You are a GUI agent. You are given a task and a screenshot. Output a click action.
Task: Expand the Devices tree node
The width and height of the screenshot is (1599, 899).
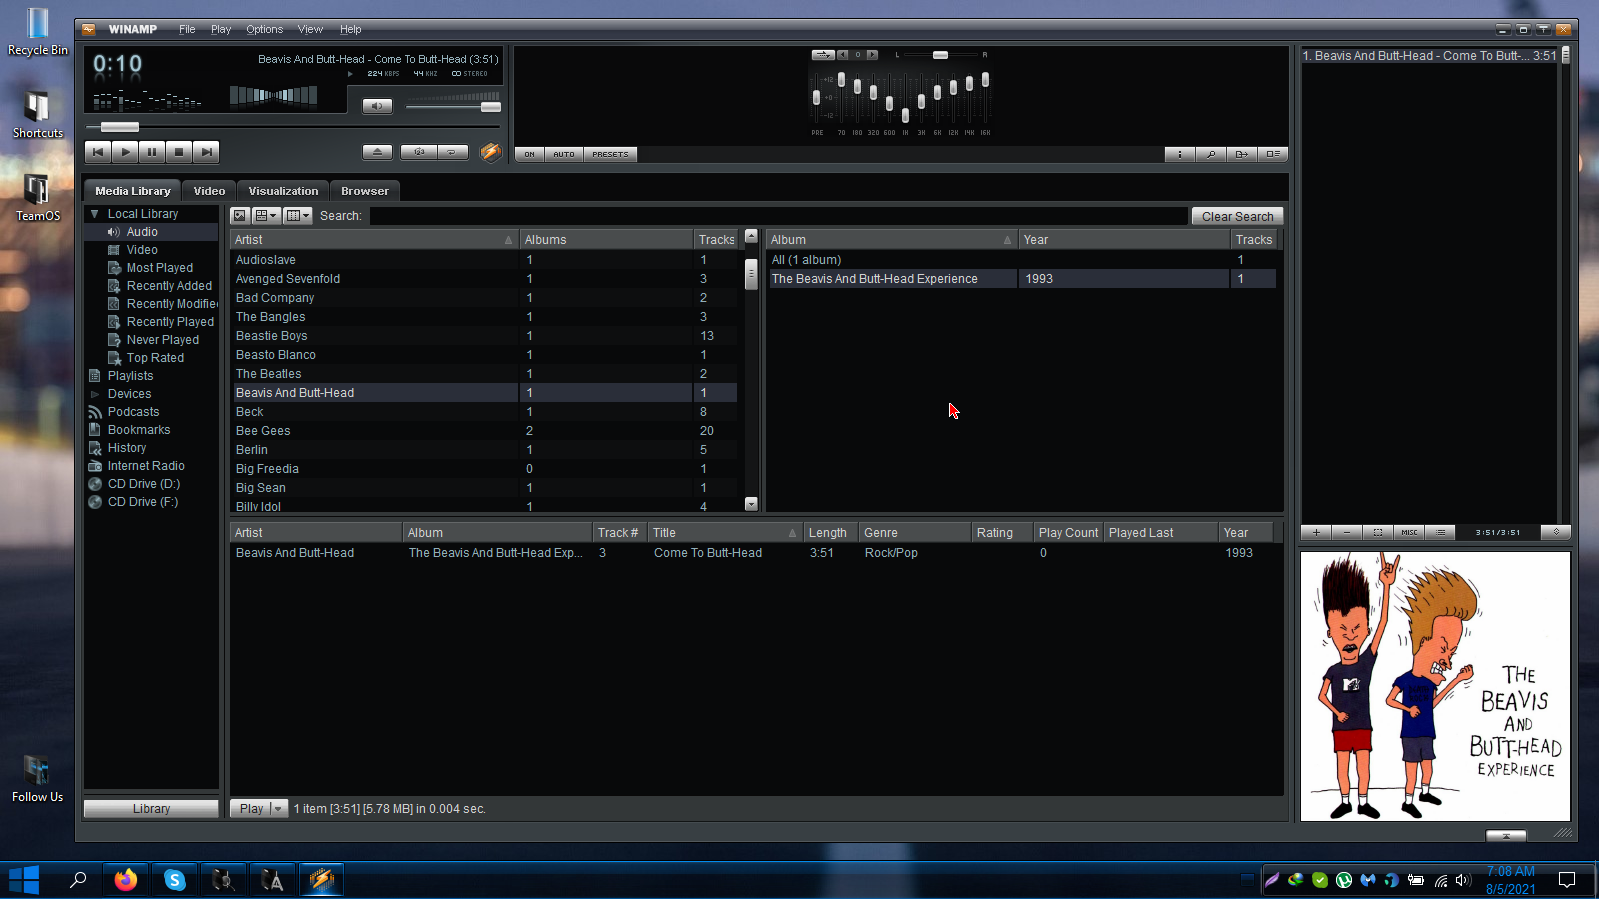click(x=95, y=394)
